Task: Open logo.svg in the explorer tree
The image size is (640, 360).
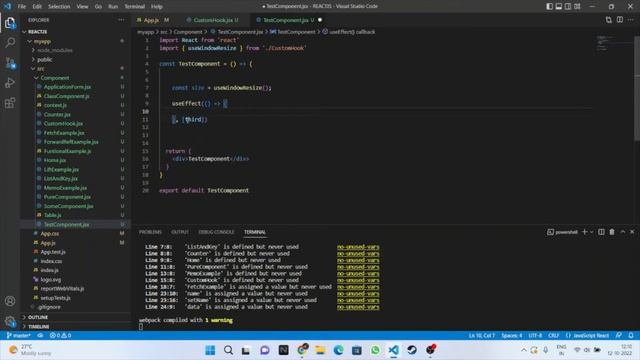Action: coord(51,280)
